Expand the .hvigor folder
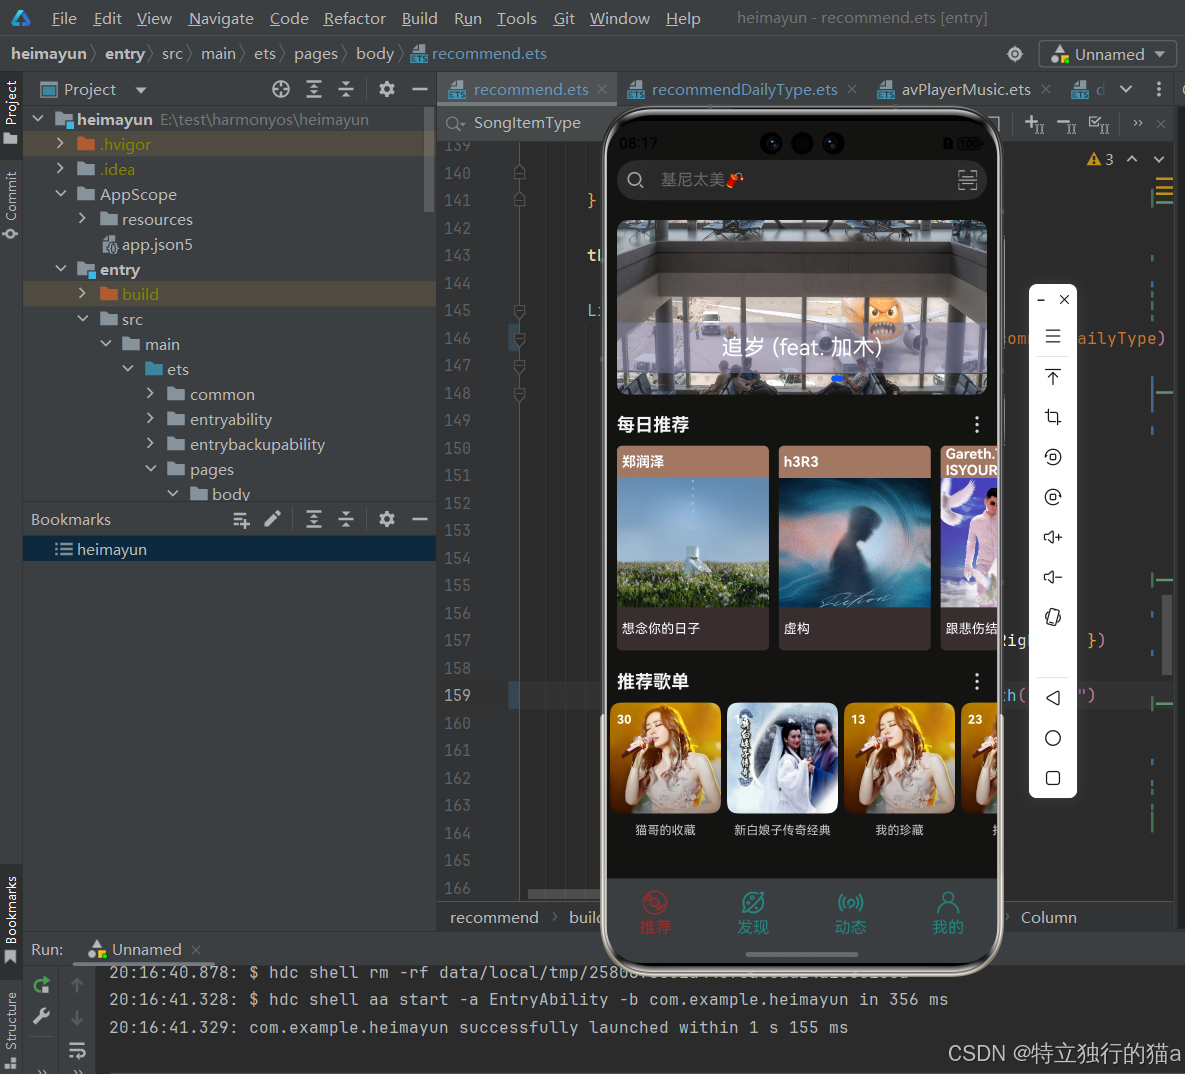The image size is (1185, 1074). point(60,144)
